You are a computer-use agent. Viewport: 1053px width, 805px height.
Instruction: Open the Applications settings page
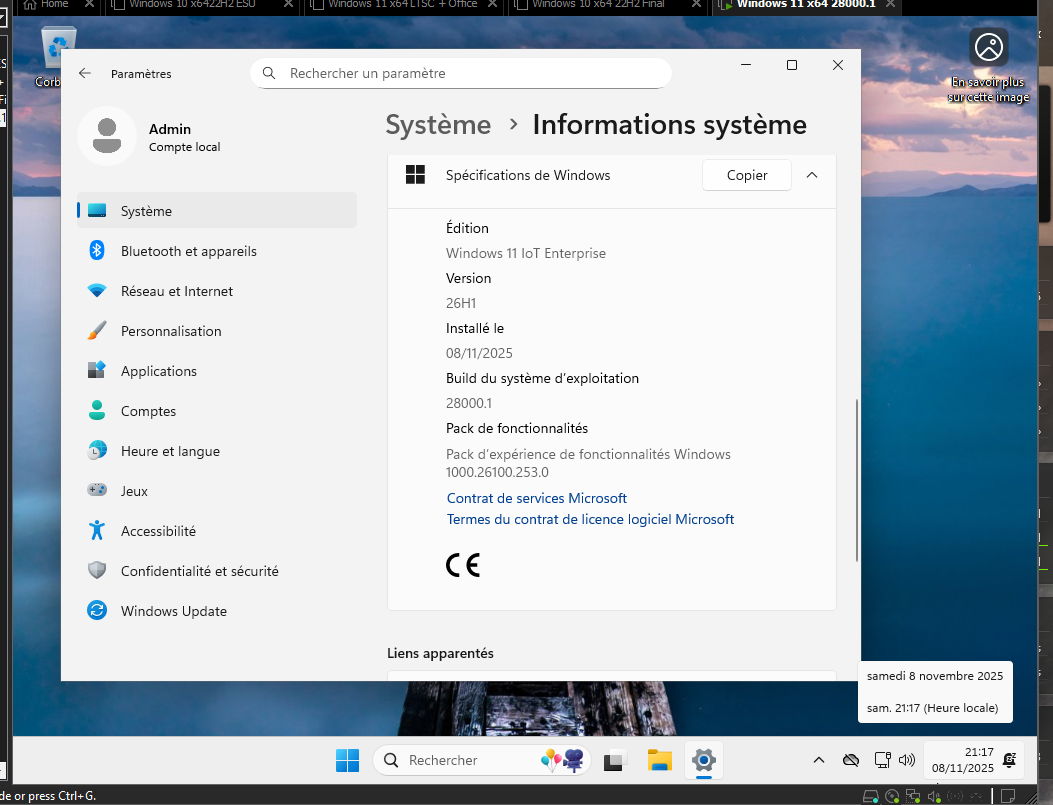pyautogui.click(x=158, y=371)
